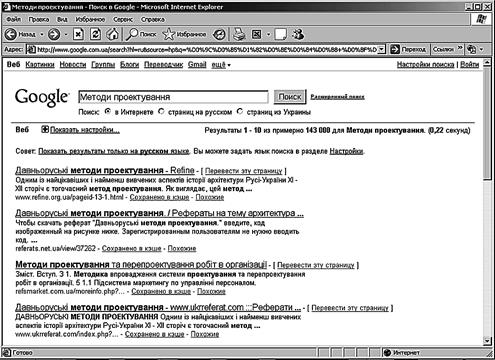Click the Forward arrow icon
The height and width of the screenshot is (360, 495).
tap(54, 34)
